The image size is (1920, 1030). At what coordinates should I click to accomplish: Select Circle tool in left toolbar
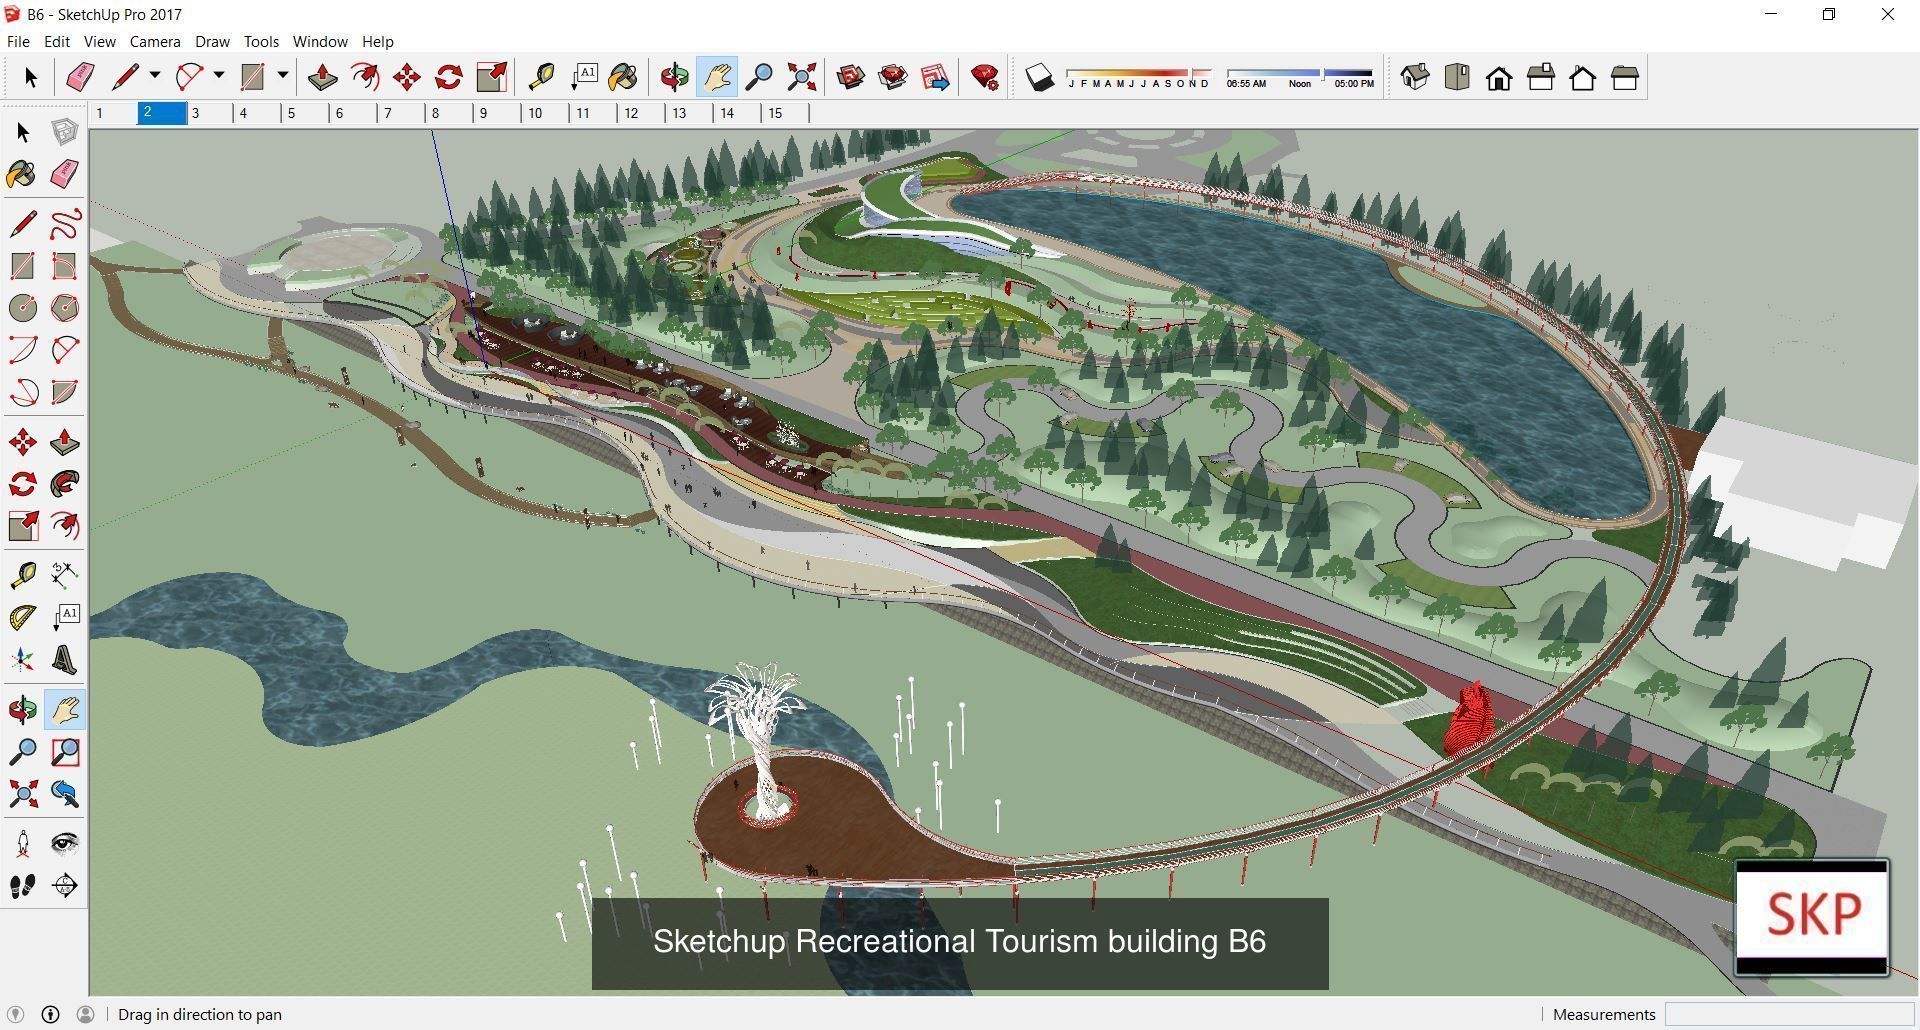coord(23,308)
